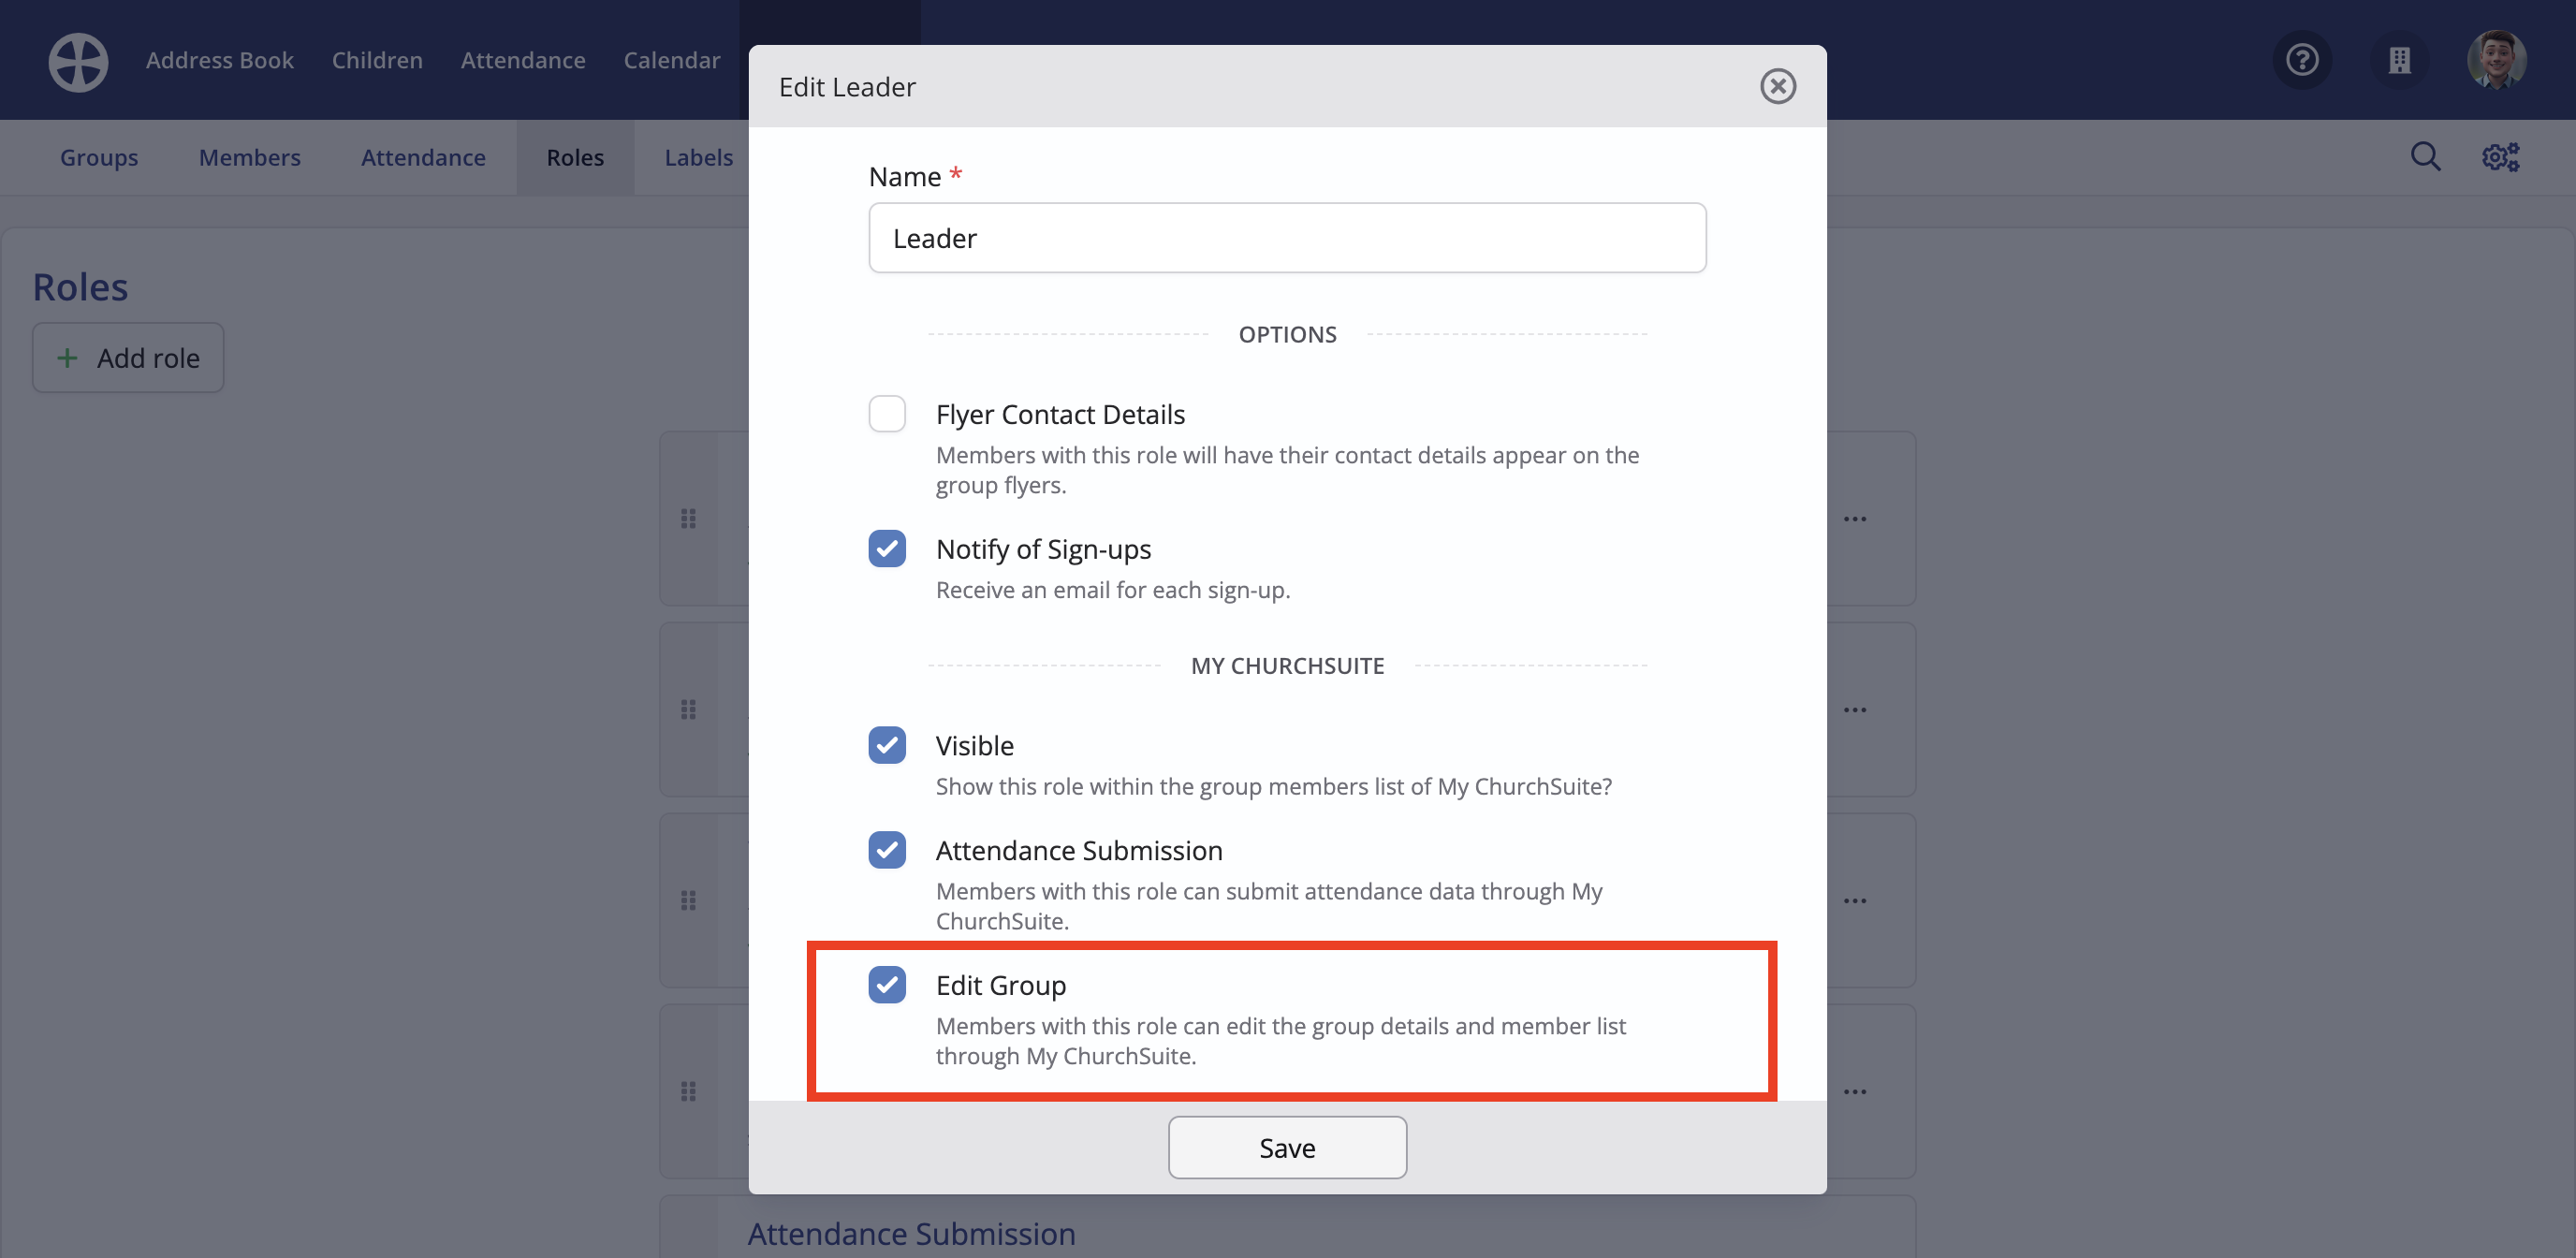Toggle the Attendance Submission checkbox

tap(887, 850)
